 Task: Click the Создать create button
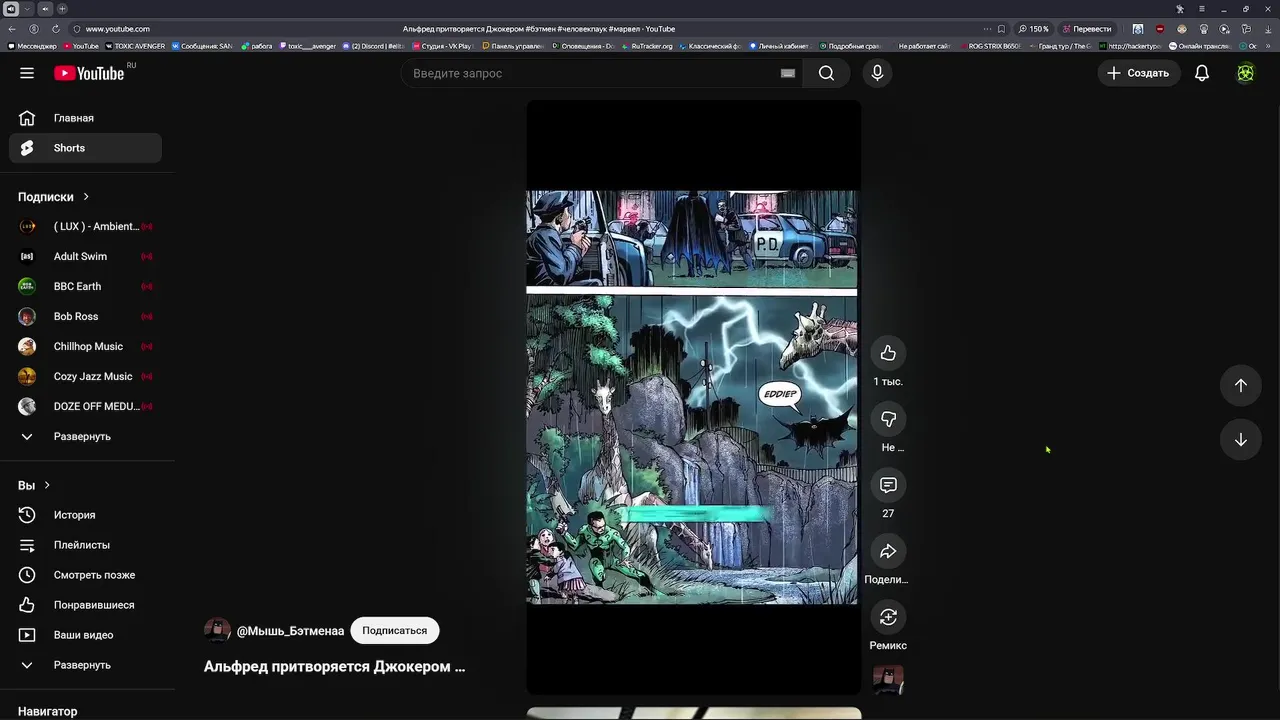1138,73
